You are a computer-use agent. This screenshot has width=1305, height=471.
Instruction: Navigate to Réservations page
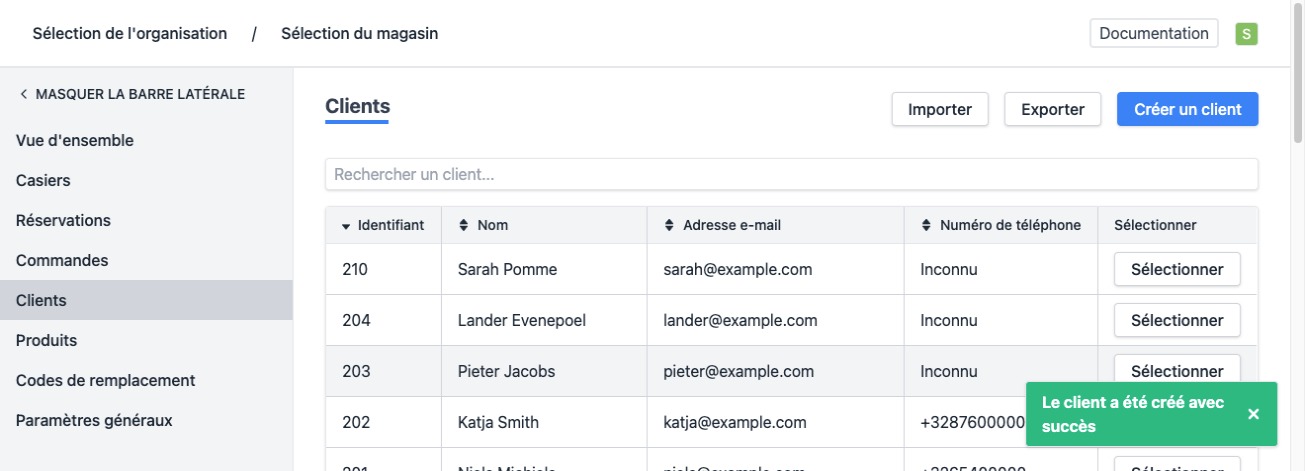click(x=63, y=220)
